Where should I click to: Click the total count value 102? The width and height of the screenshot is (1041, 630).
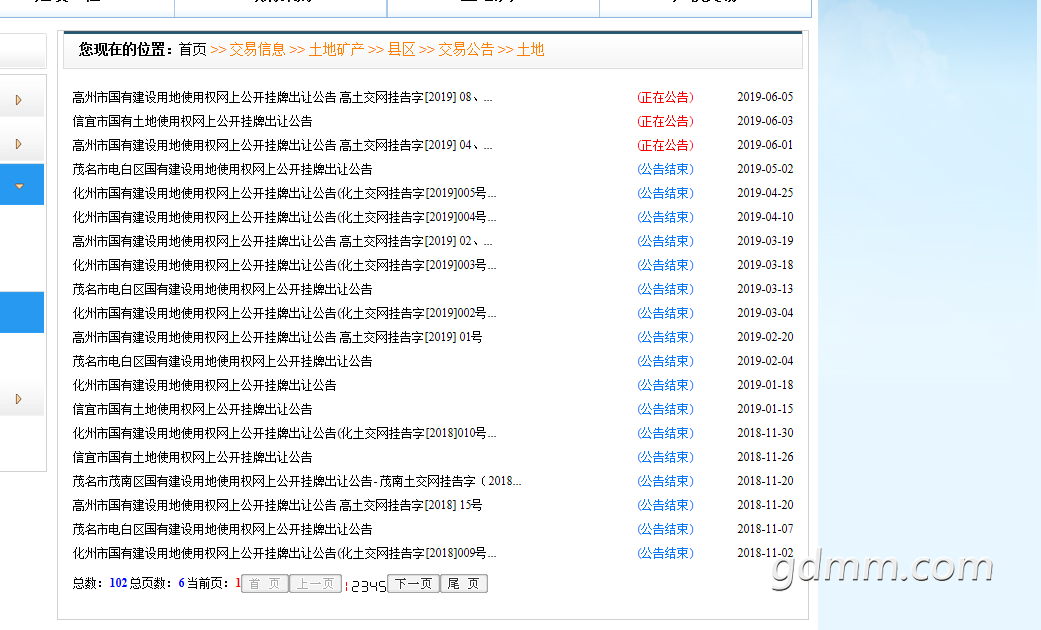pos(118,583)
